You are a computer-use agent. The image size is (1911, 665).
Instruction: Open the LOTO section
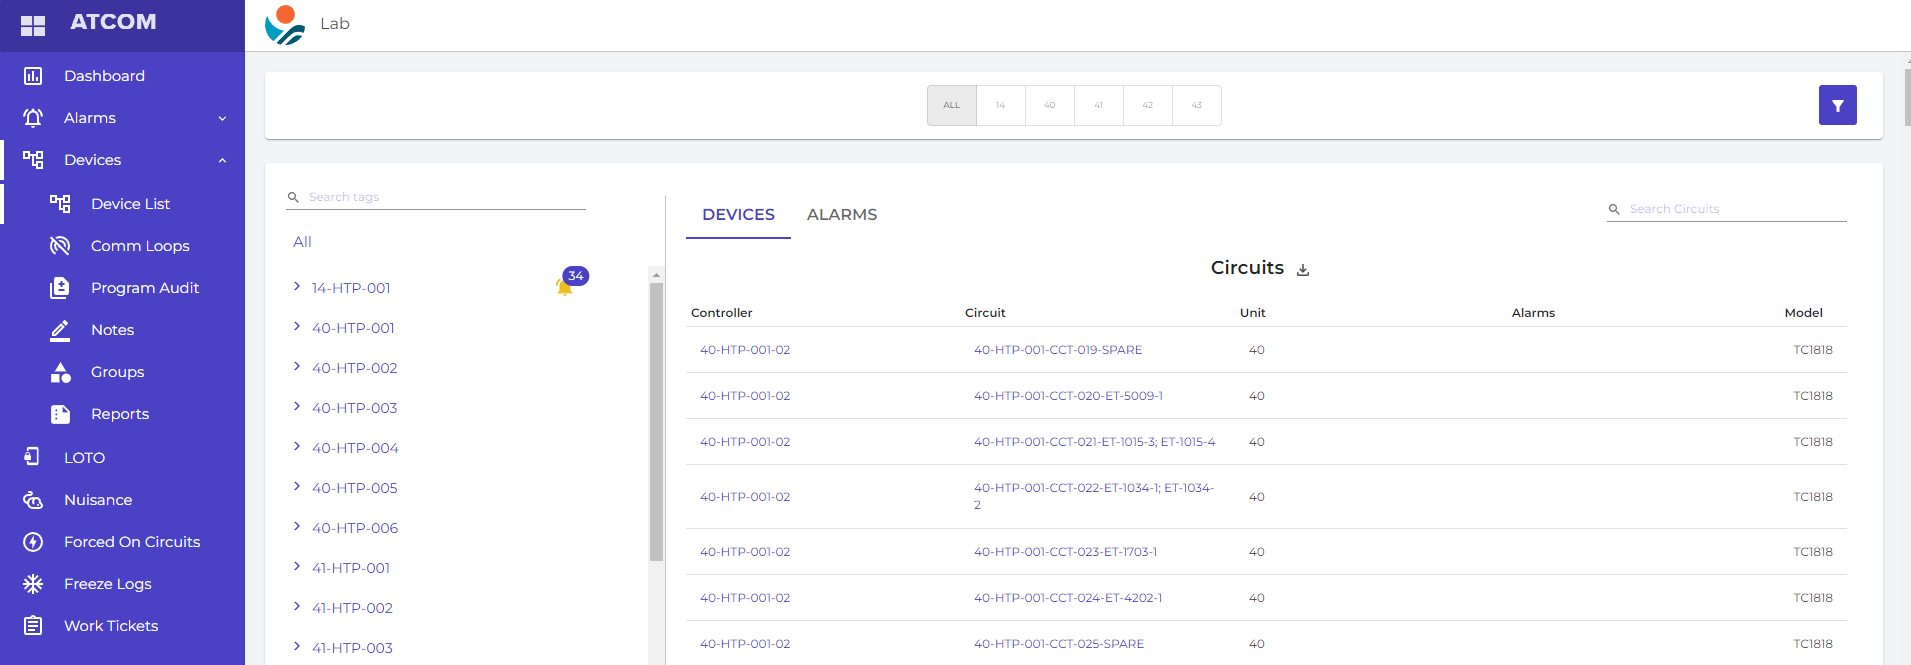pos(84,458)
